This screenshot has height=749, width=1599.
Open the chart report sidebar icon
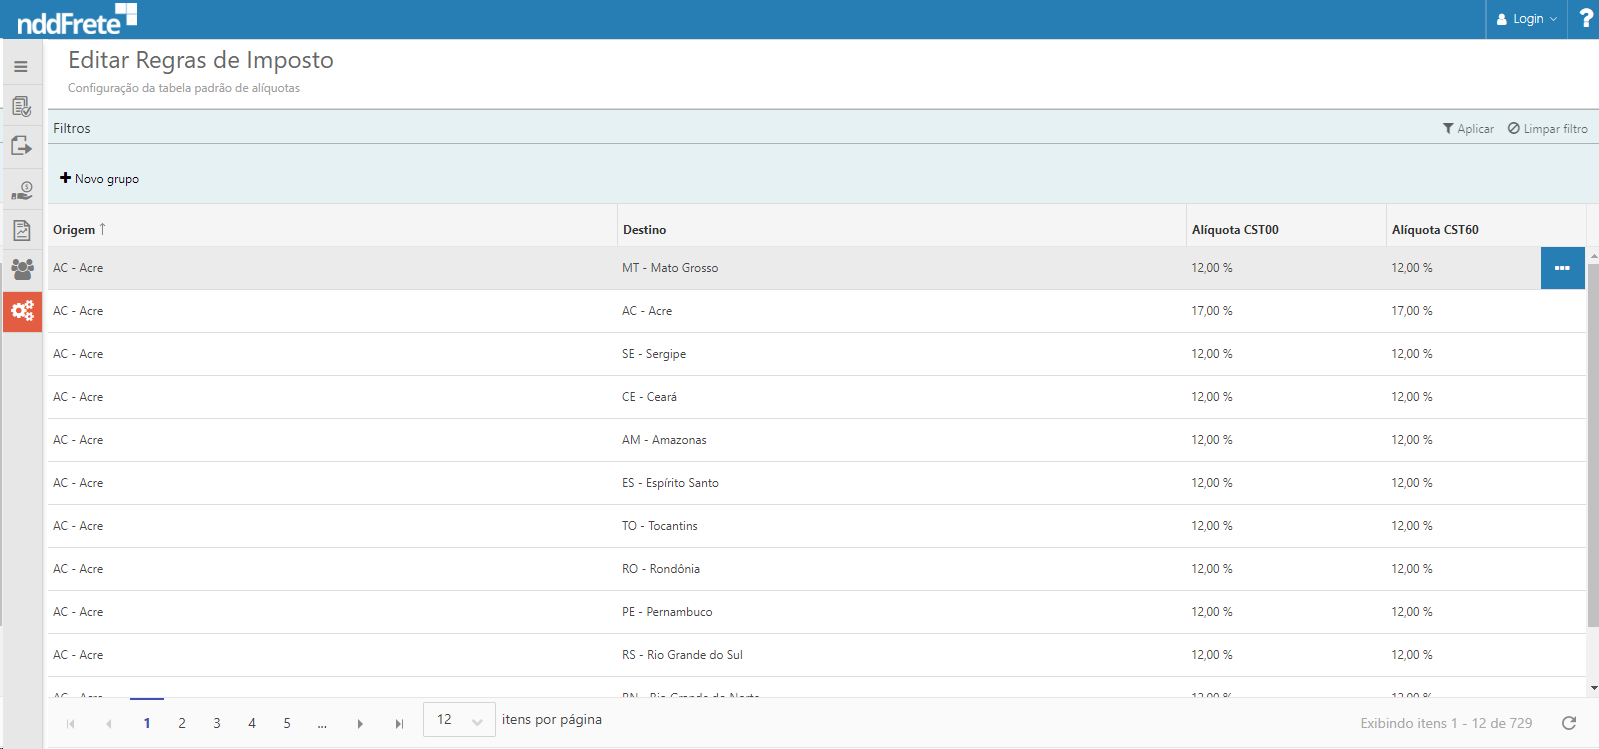[21, 230]
